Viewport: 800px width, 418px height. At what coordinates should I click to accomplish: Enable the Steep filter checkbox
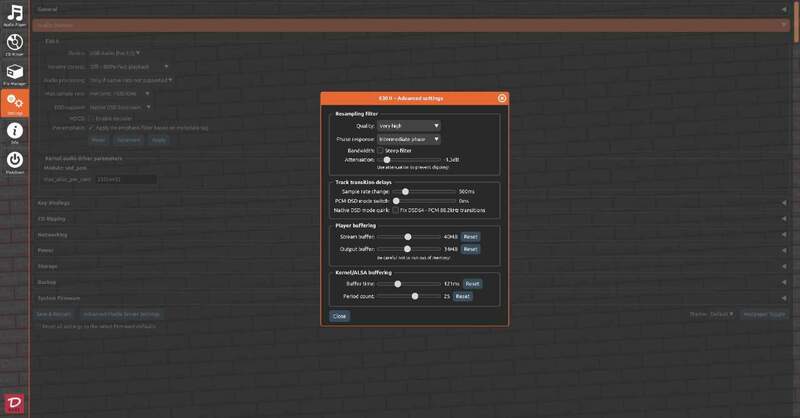click(x=380, y=150)
